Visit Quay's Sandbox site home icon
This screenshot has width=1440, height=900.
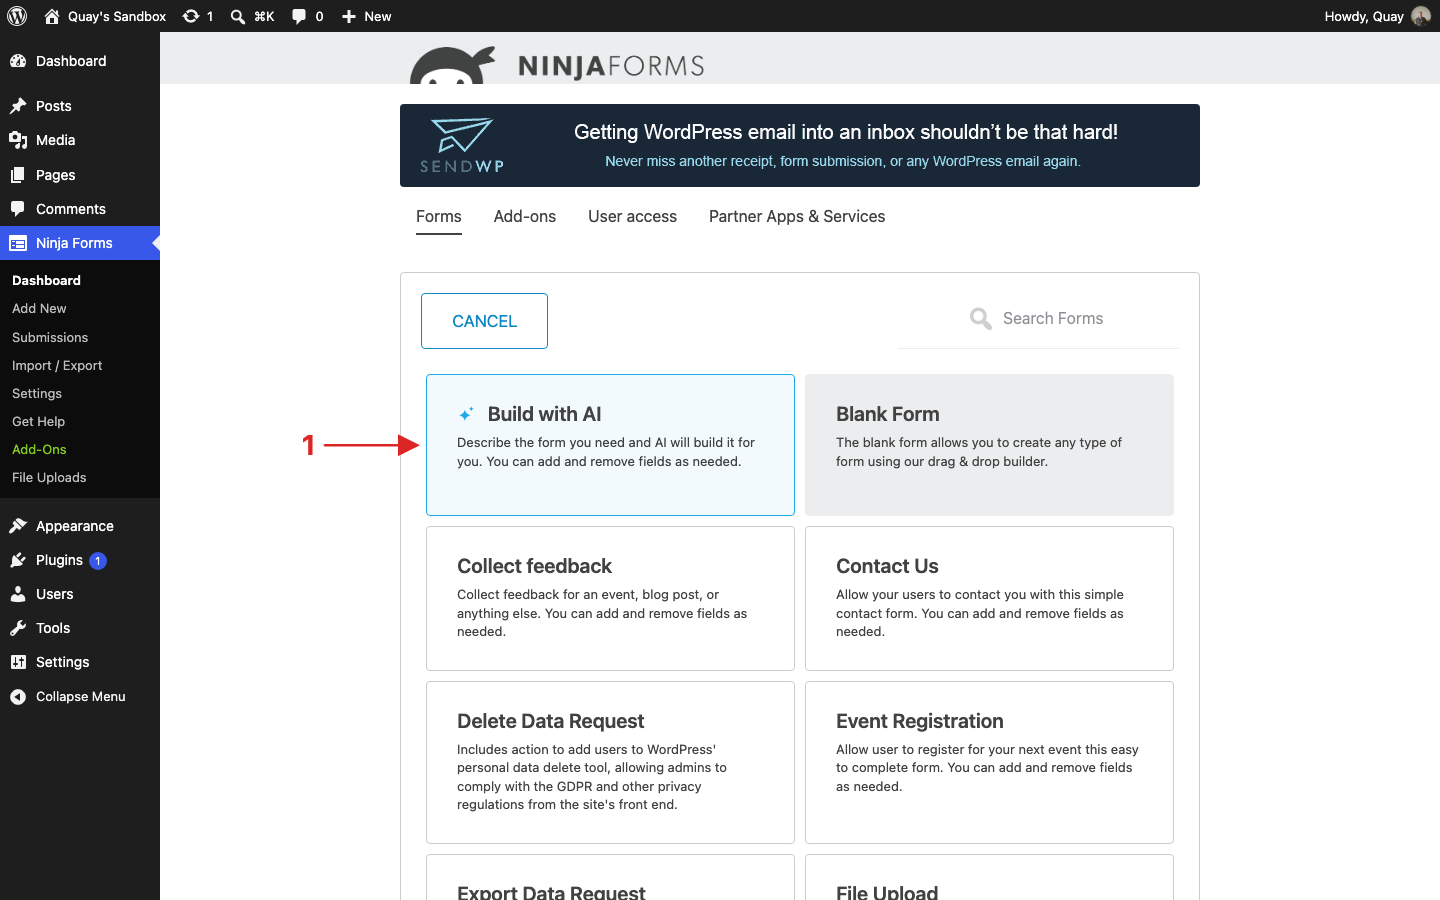click(x=52, y=16)
